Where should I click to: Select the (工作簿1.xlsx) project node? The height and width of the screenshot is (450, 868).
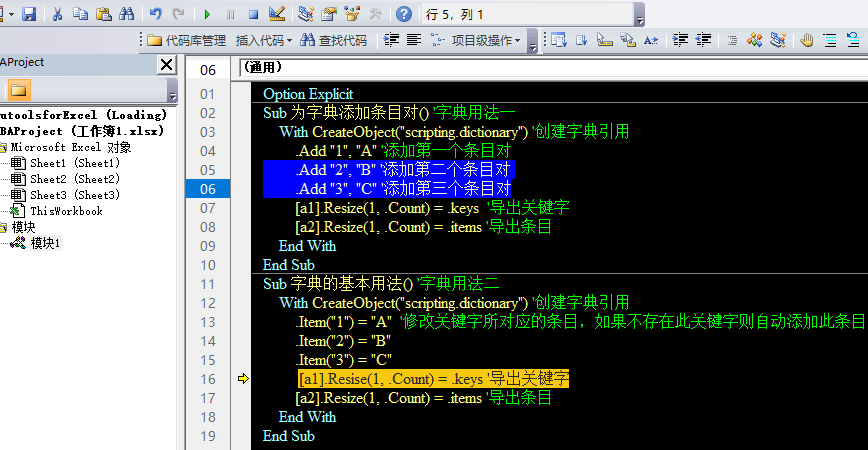(x=82, y=131)
